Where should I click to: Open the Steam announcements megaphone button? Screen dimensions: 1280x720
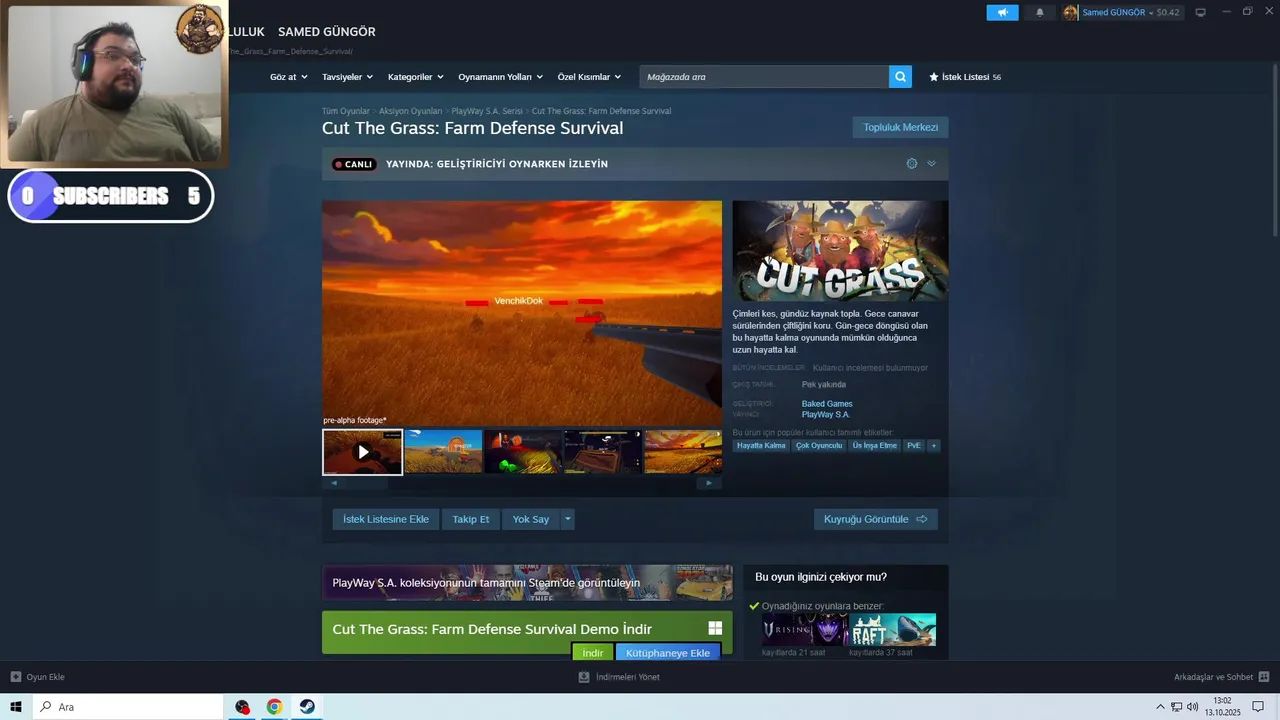coord(1002,12)
